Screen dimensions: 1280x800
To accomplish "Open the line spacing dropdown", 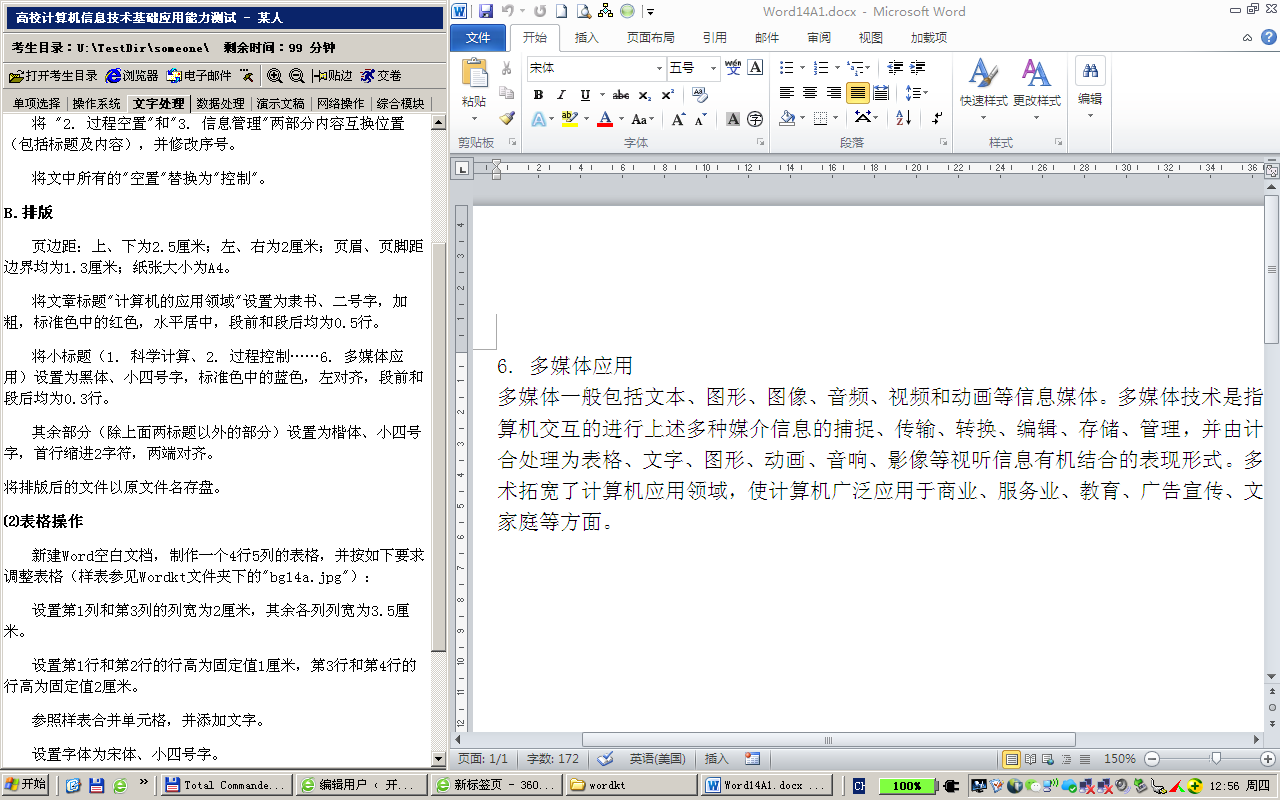I will pos(916,93).
